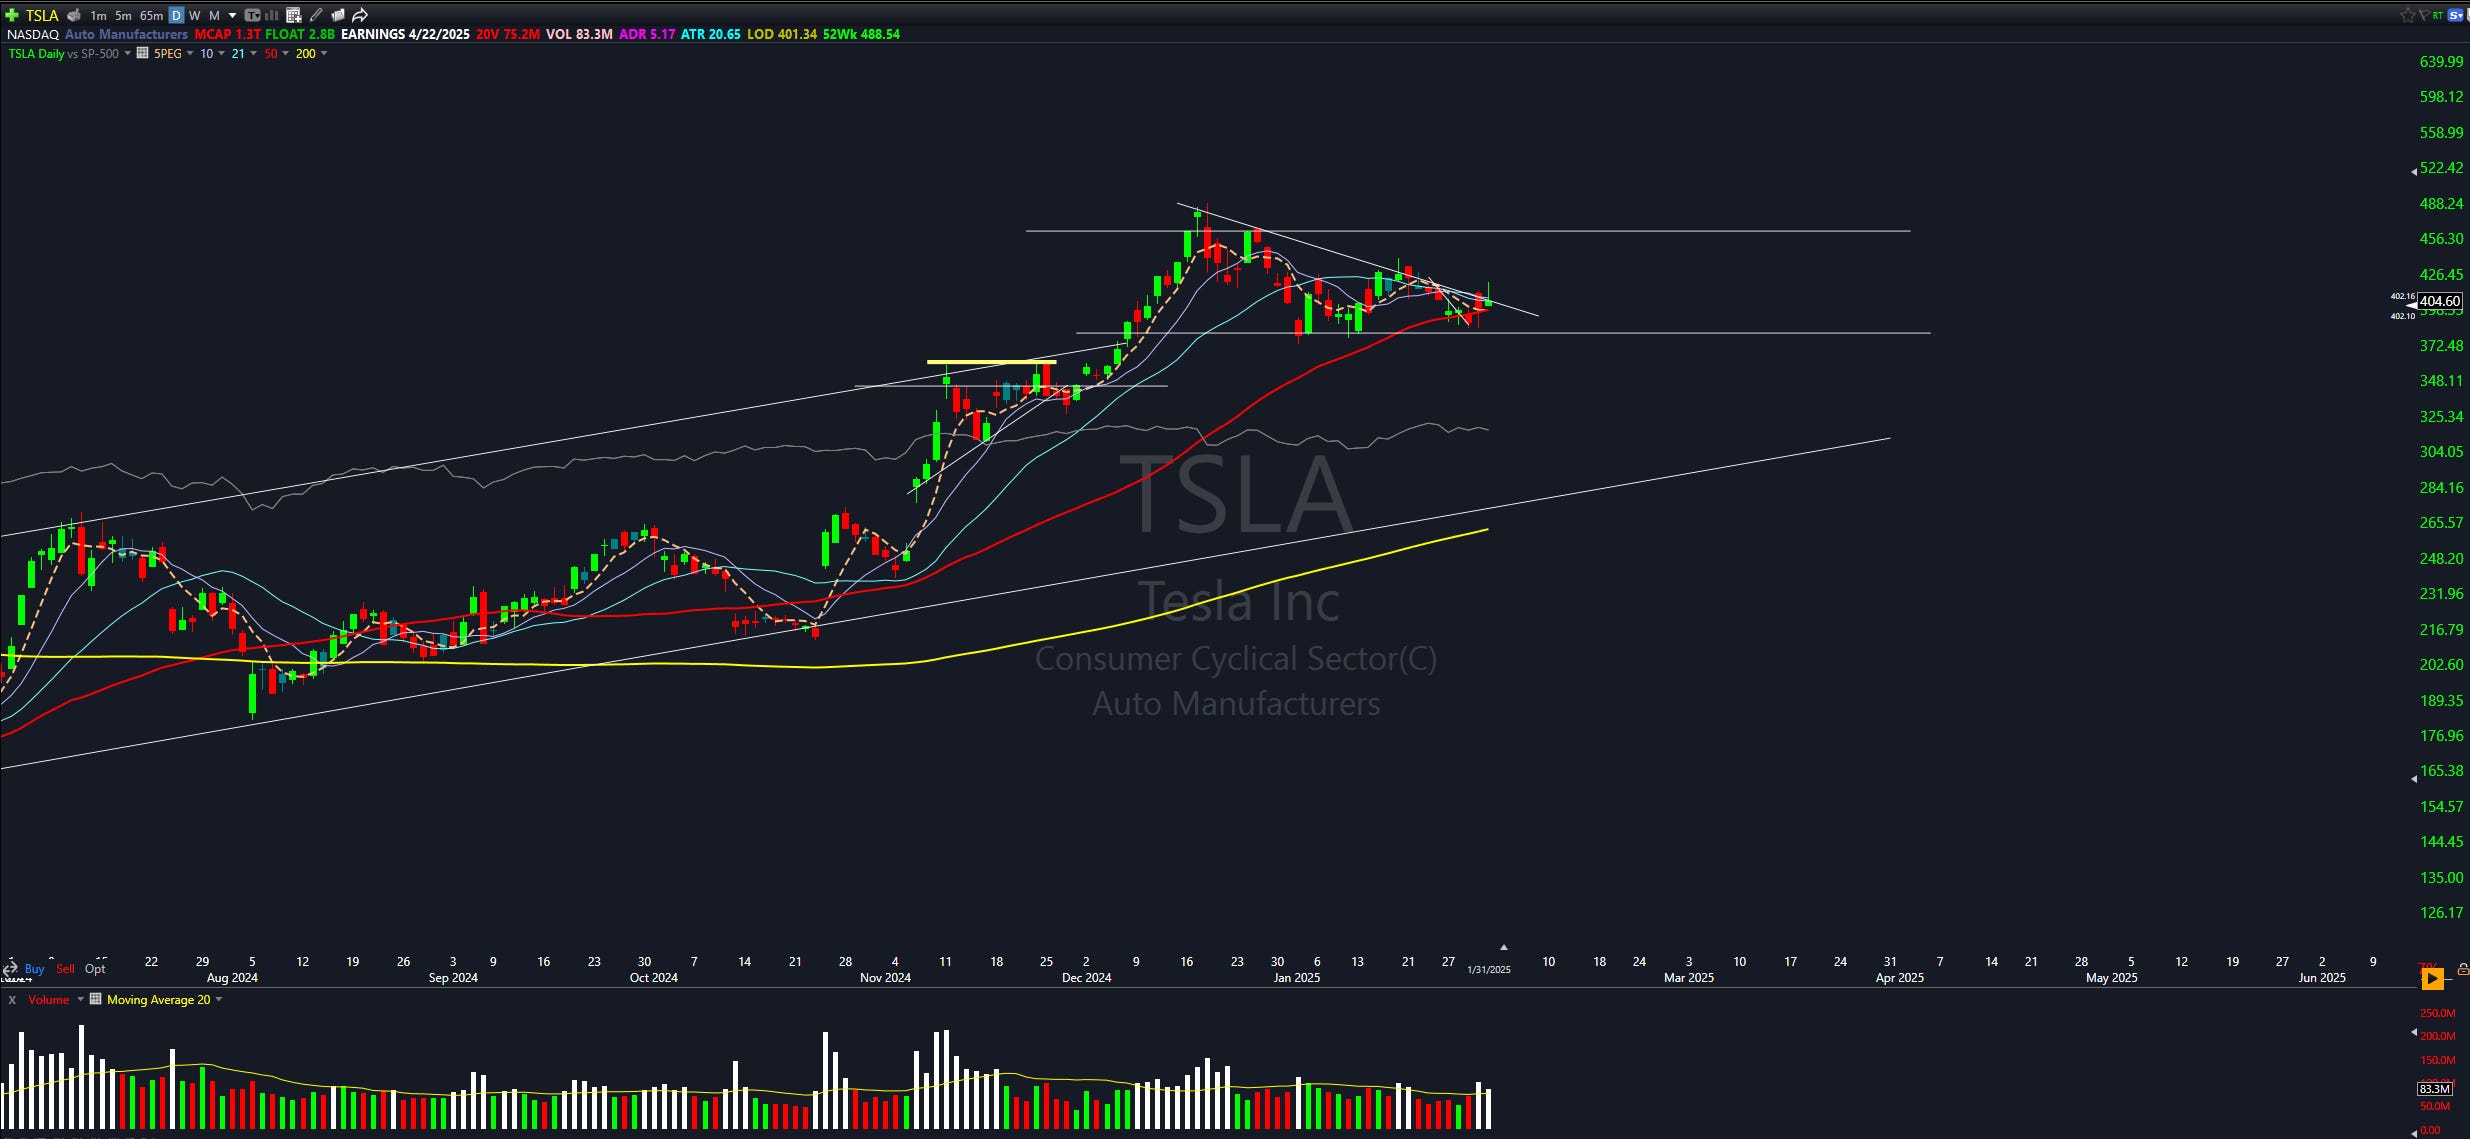Click the bar chart type icon

(271, 15)
